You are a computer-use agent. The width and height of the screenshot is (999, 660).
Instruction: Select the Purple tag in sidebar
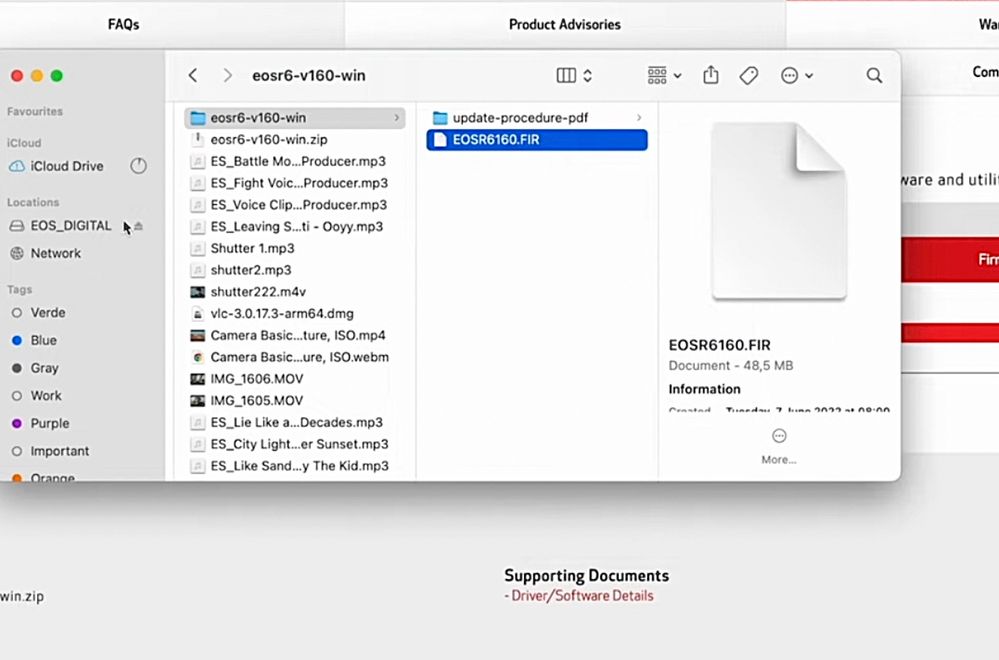pyautogui.click(x=50, y=423)
